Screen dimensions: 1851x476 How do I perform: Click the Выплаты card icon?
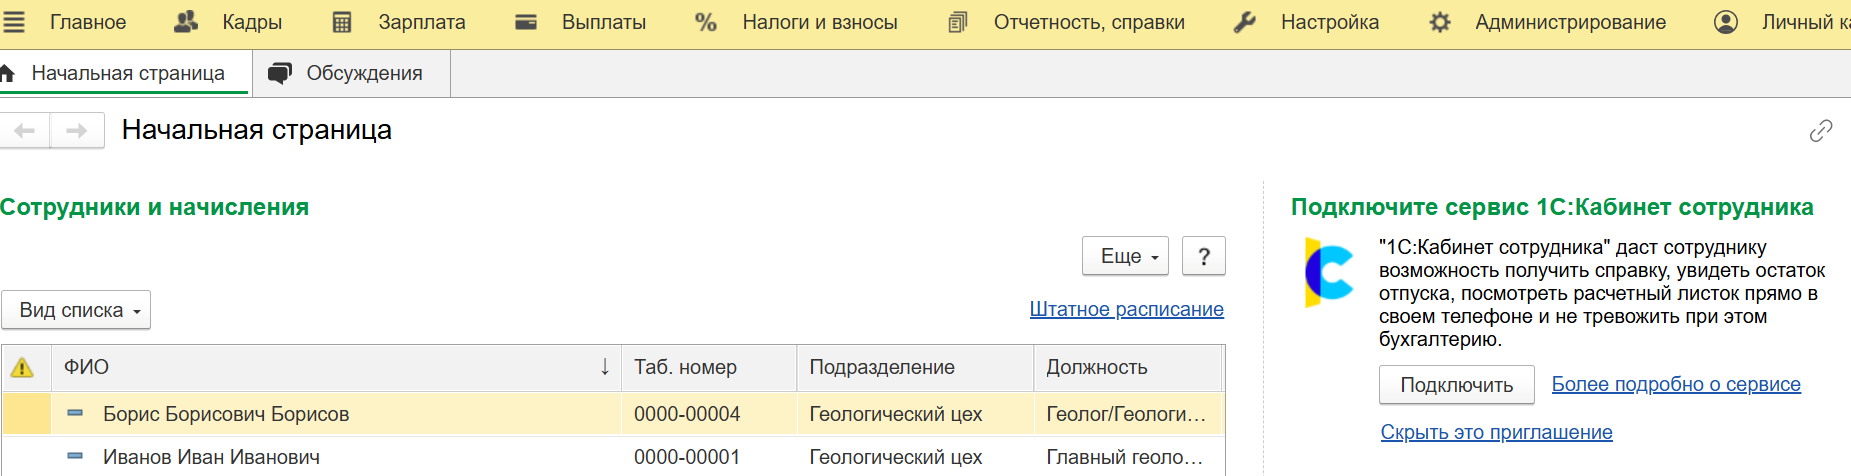click(x=526, y=22)
